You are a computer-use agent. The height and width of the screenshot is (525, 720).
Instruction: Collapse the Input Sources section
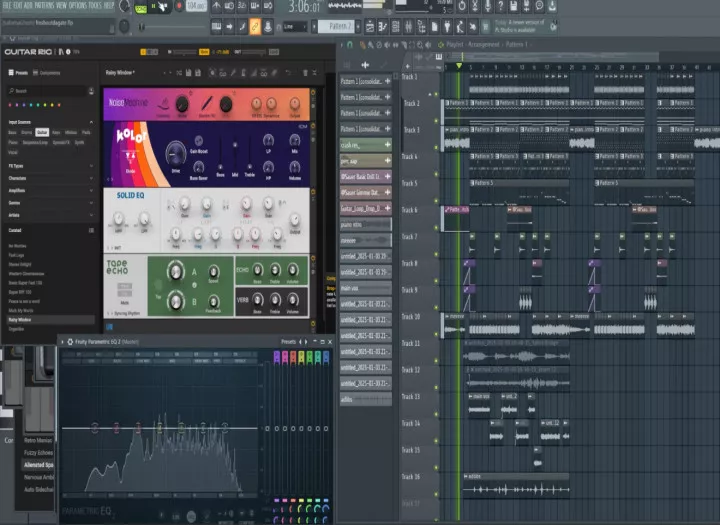click(x=91, y=122)
